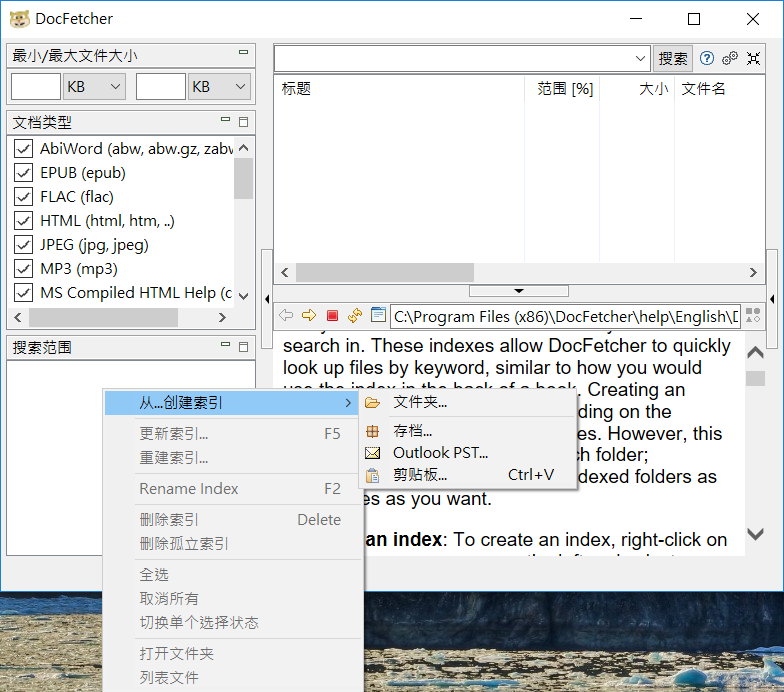Uncheck the EPUB (epub) file type

(24, 173)
